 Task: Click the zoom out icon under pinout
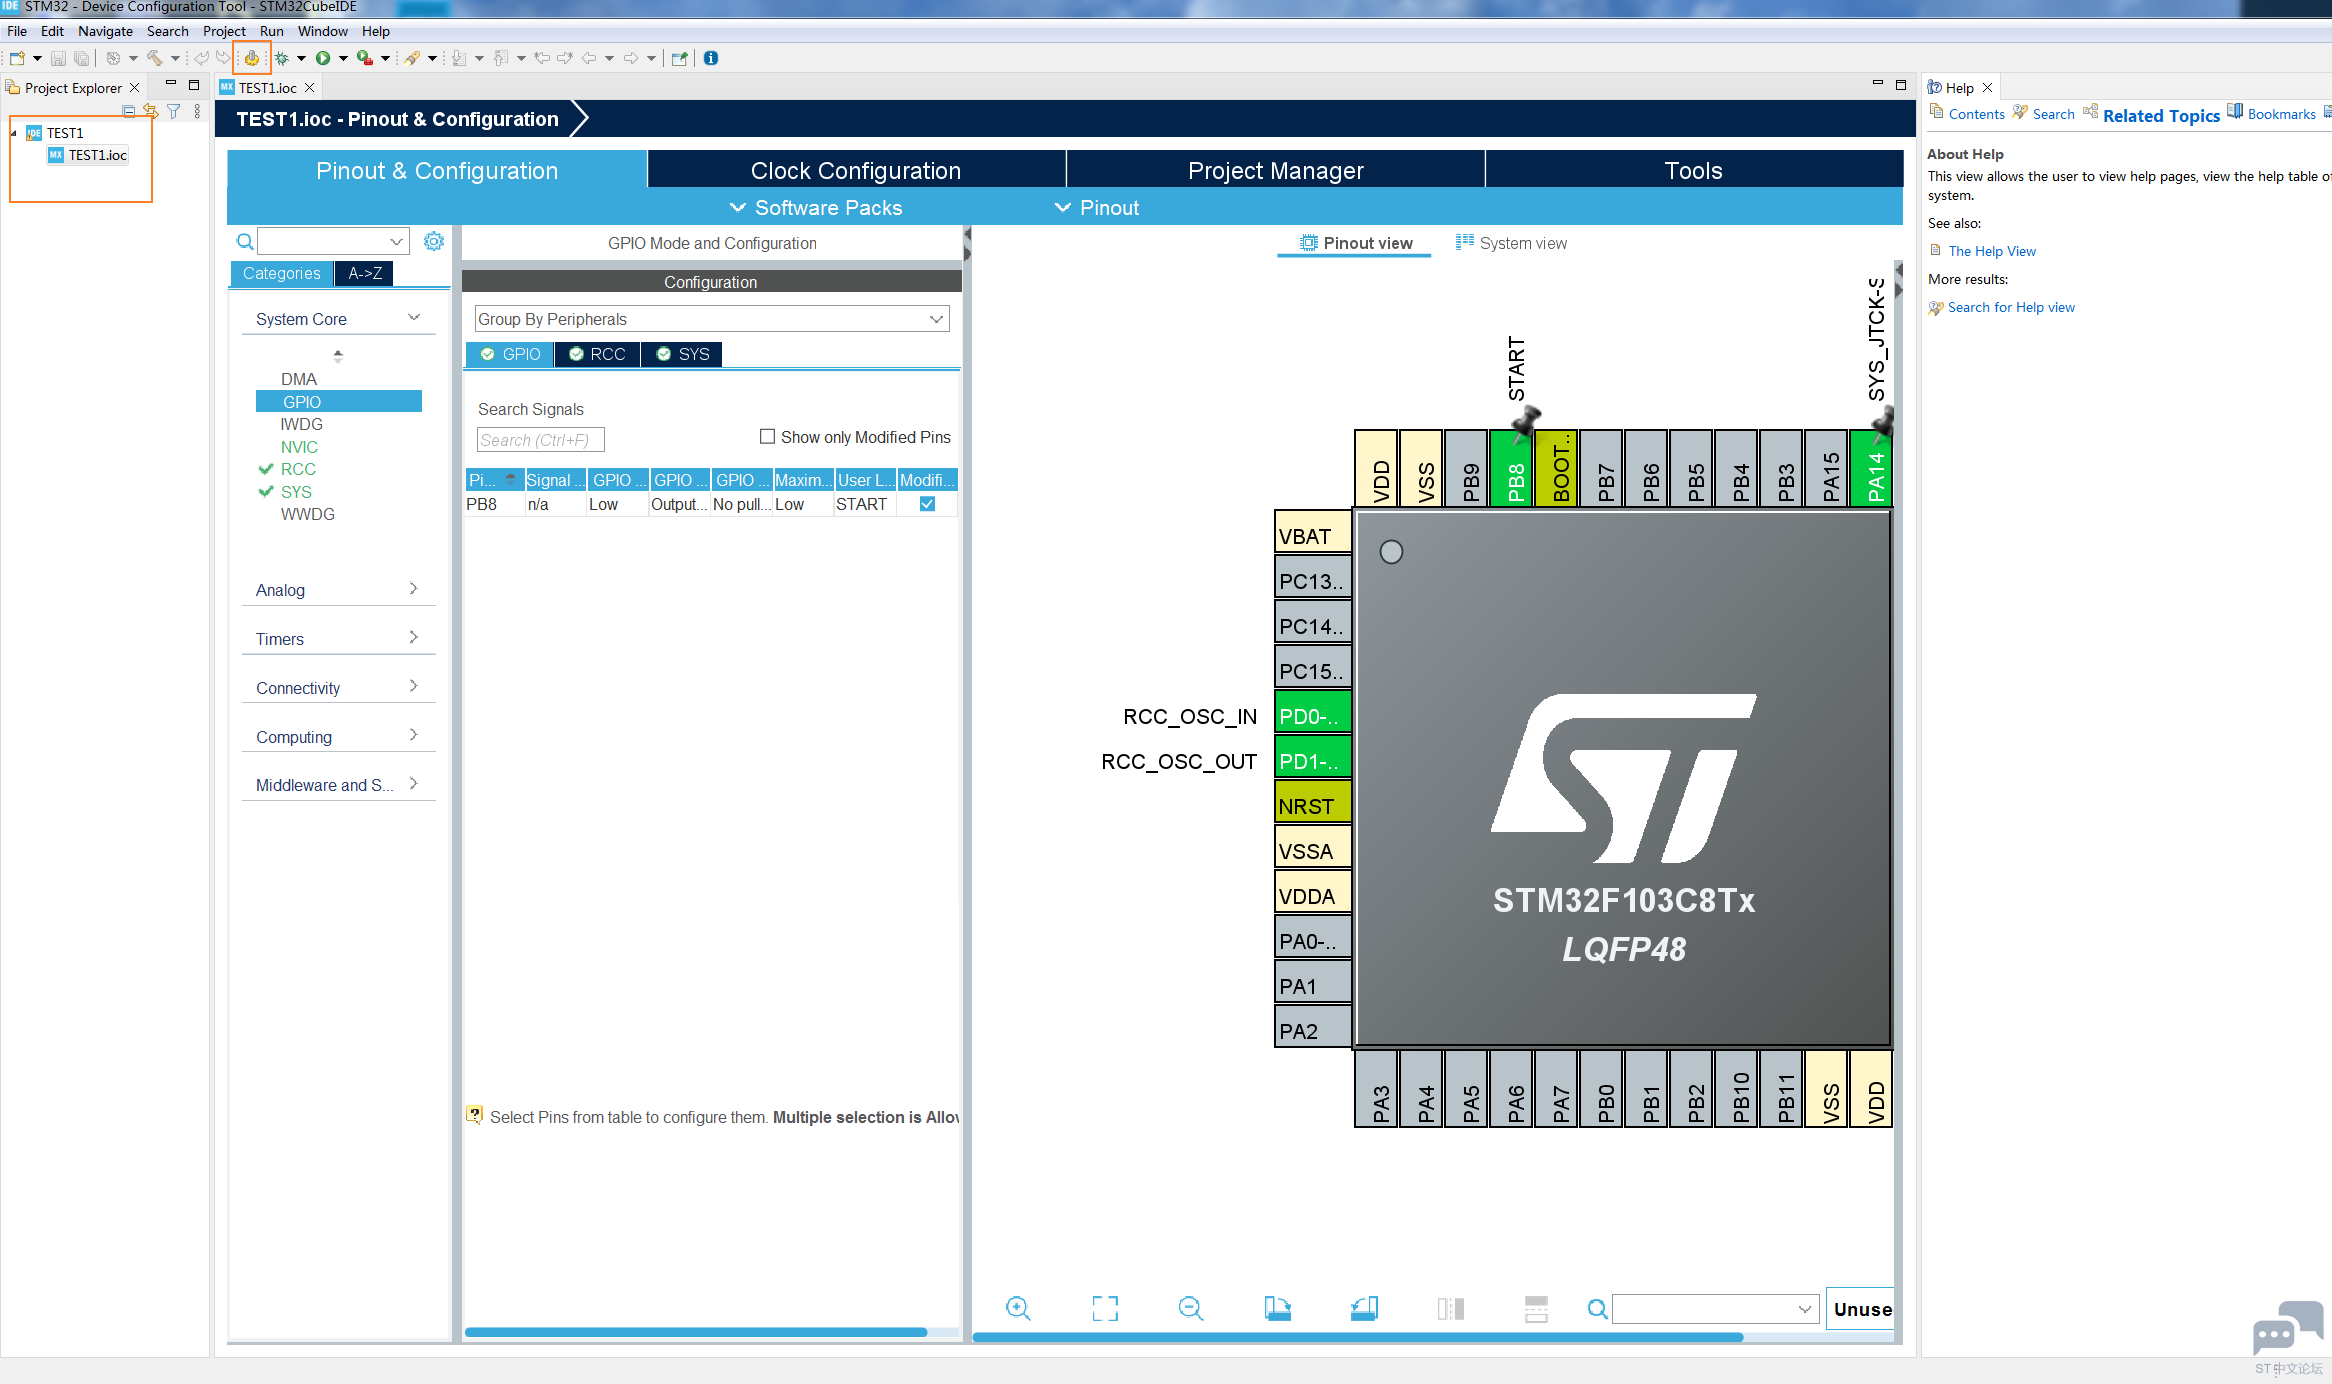click(x=1191, y=1308)
